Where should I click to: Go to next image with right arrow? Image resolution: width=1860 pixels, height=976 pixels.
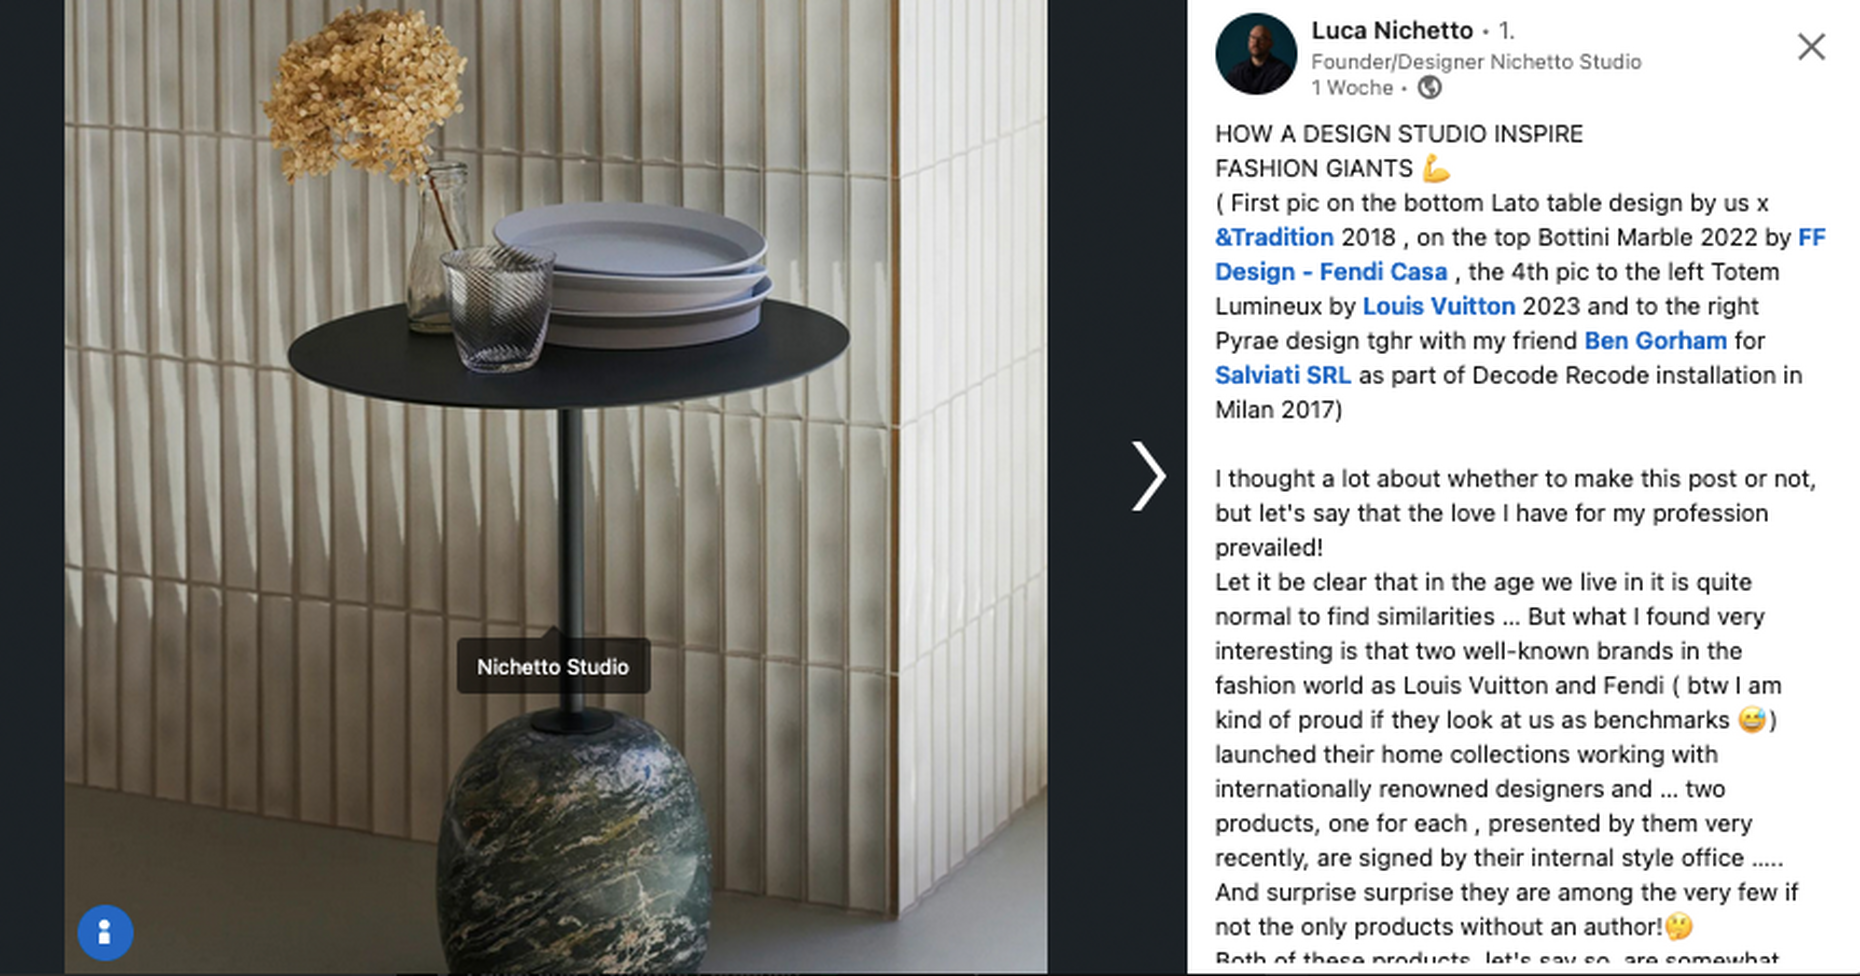(x=1148, y=476)
